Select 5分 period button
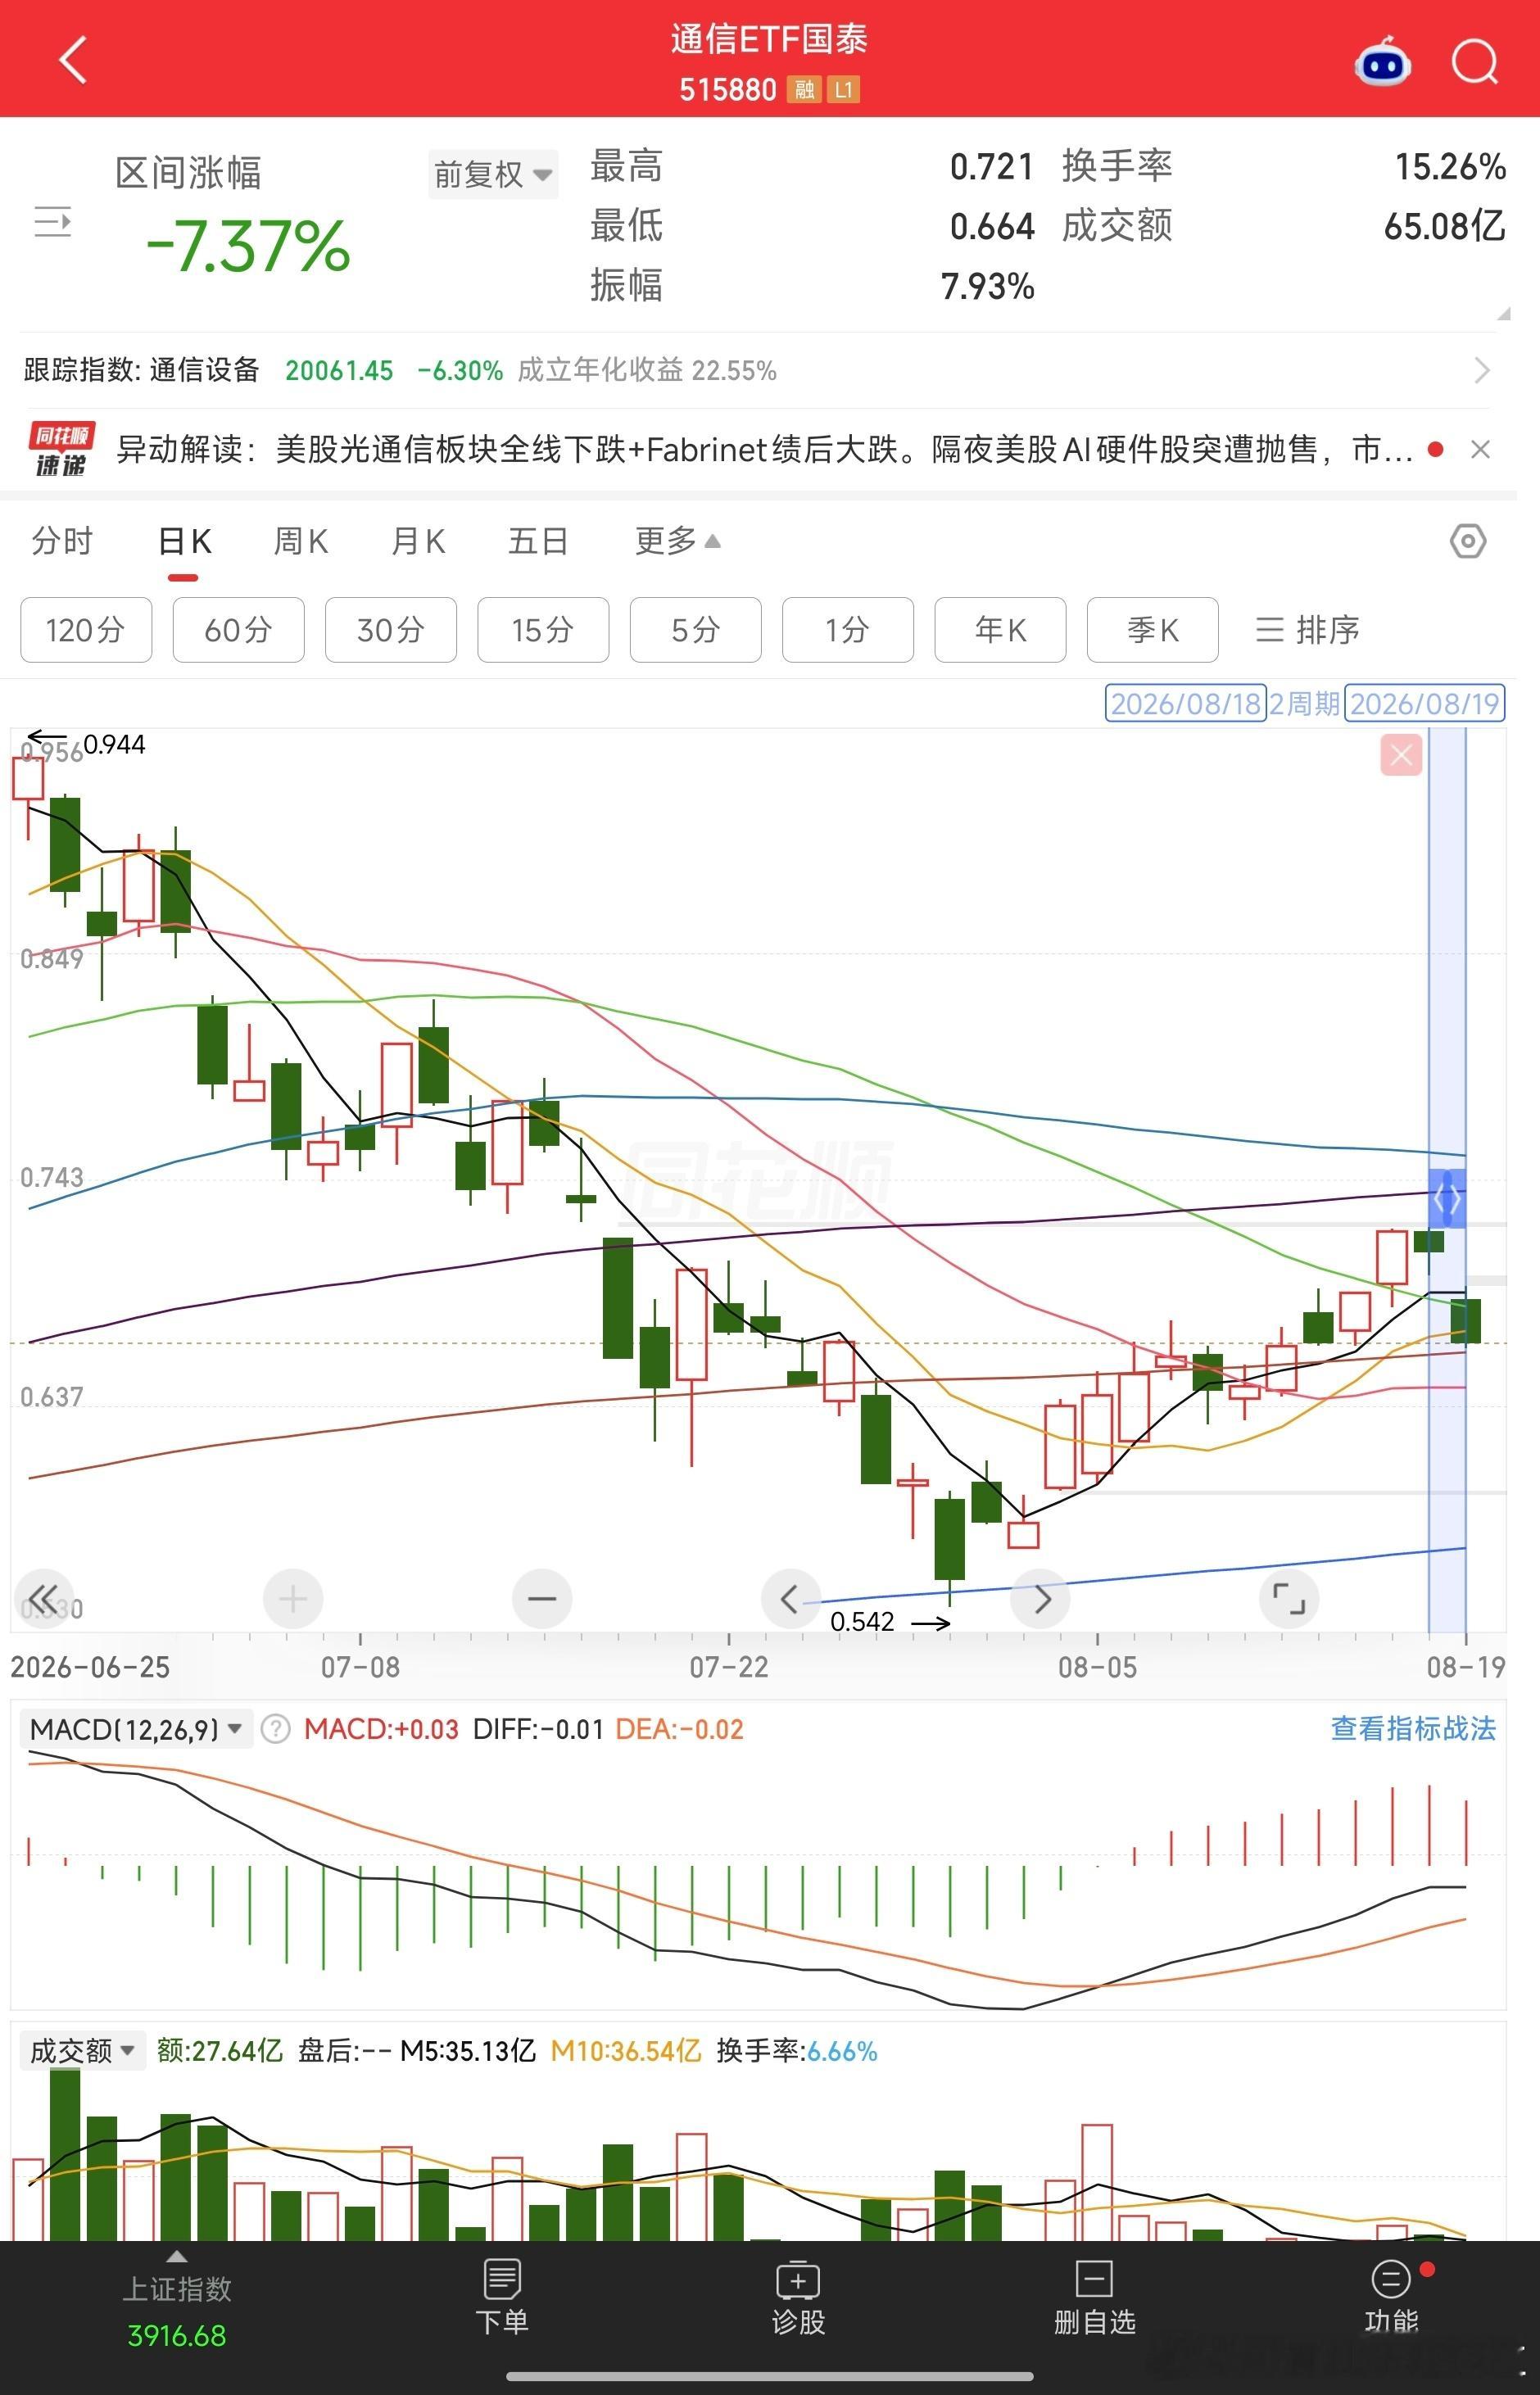This screenshot has height=2395, width=1540. (695, 630)
